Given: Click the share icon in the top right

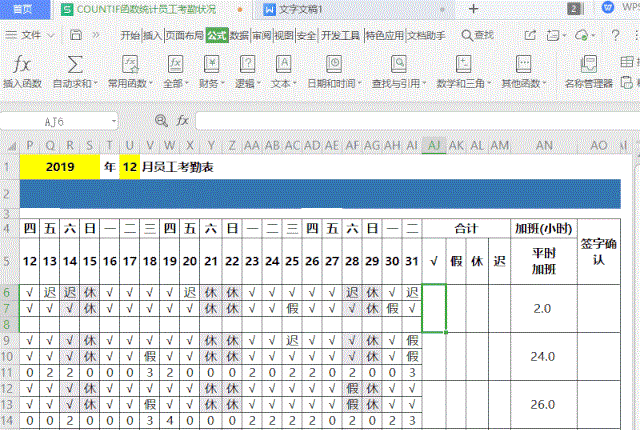Looking at the screenshot, I should click(x=530, y=35).
